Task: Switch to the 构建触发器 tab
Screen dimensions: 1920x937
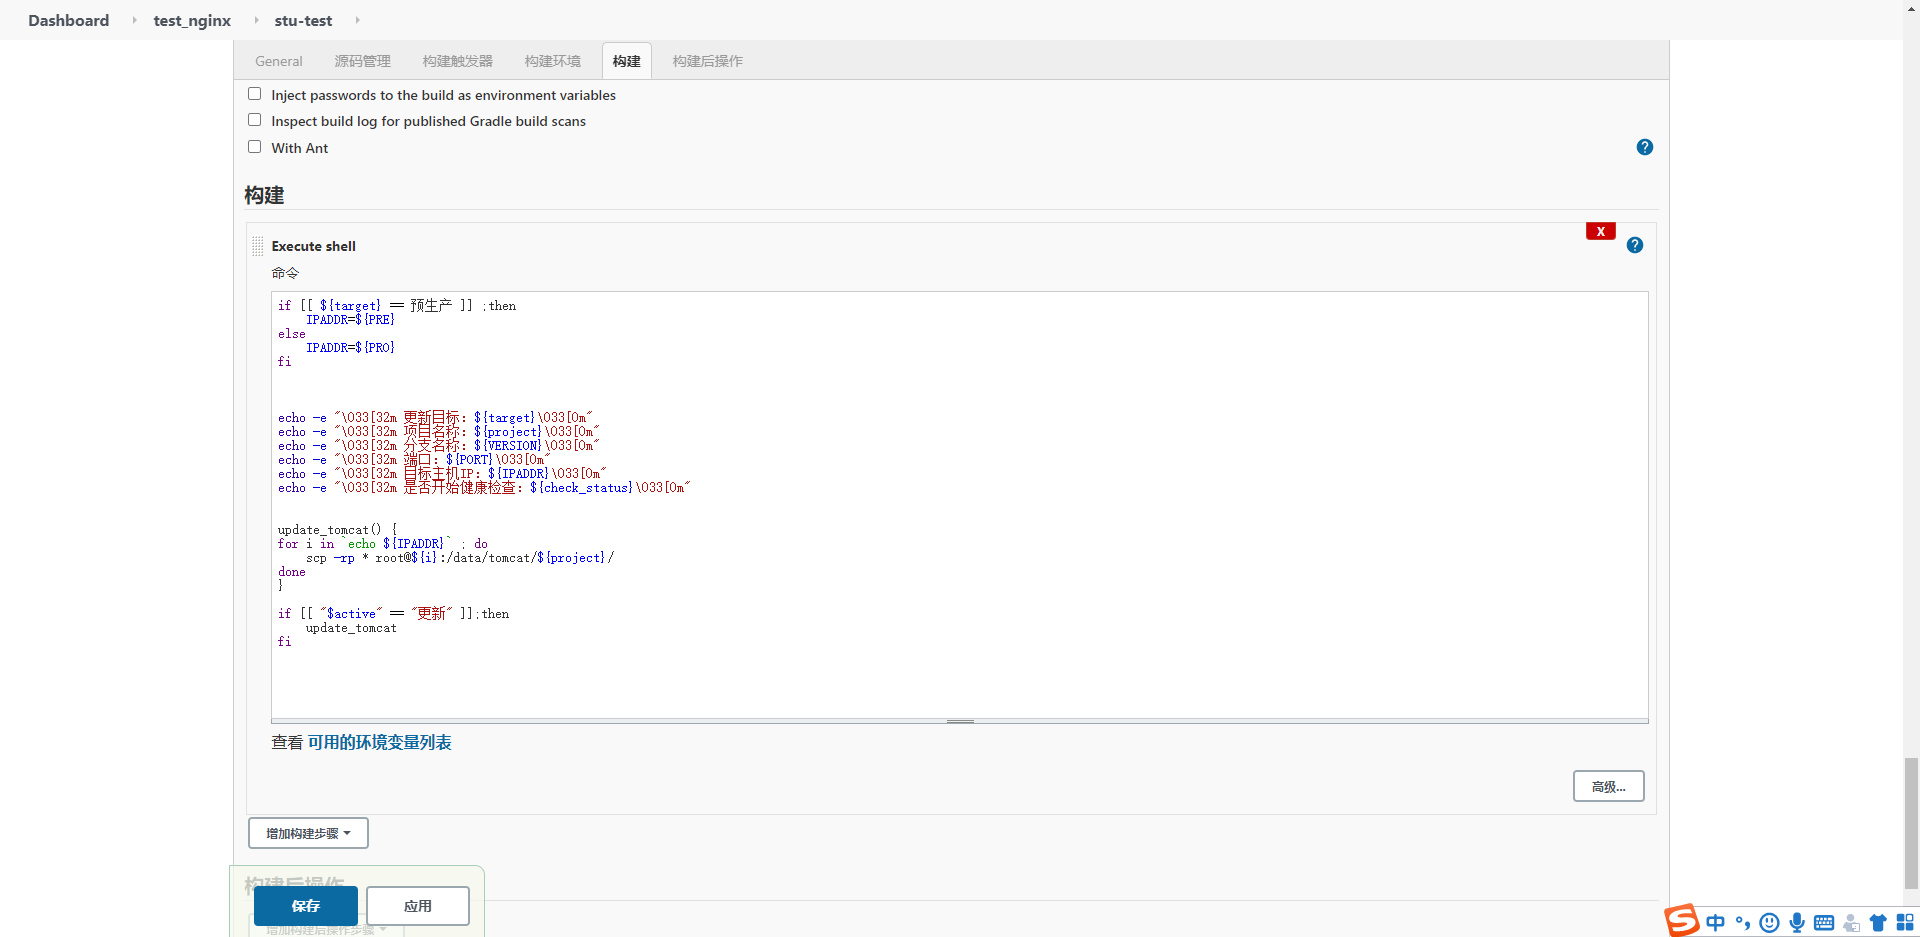Action: (457, 61)
